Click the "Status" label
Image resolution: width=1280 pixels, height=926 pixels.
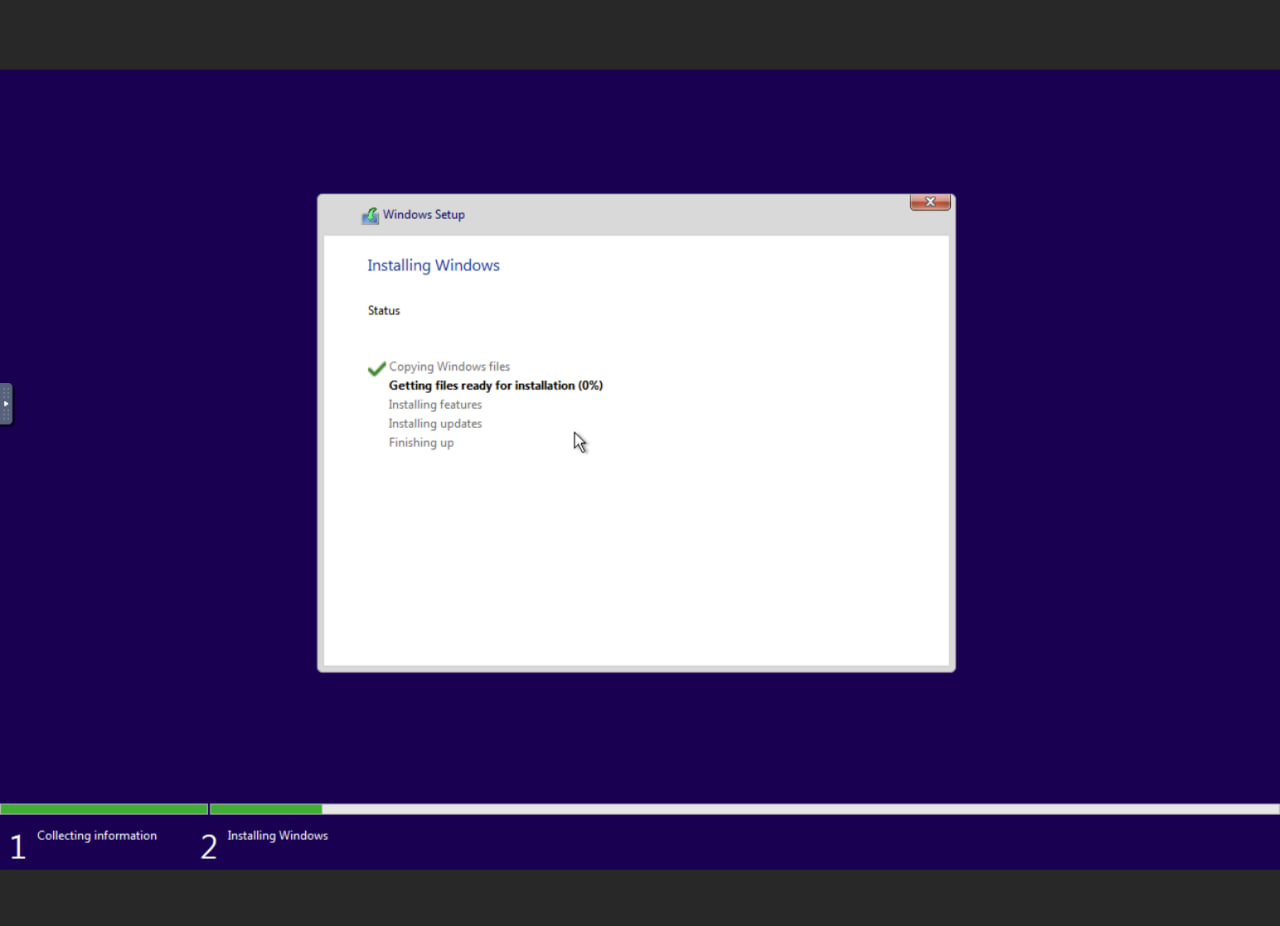(x=384, y=311)
